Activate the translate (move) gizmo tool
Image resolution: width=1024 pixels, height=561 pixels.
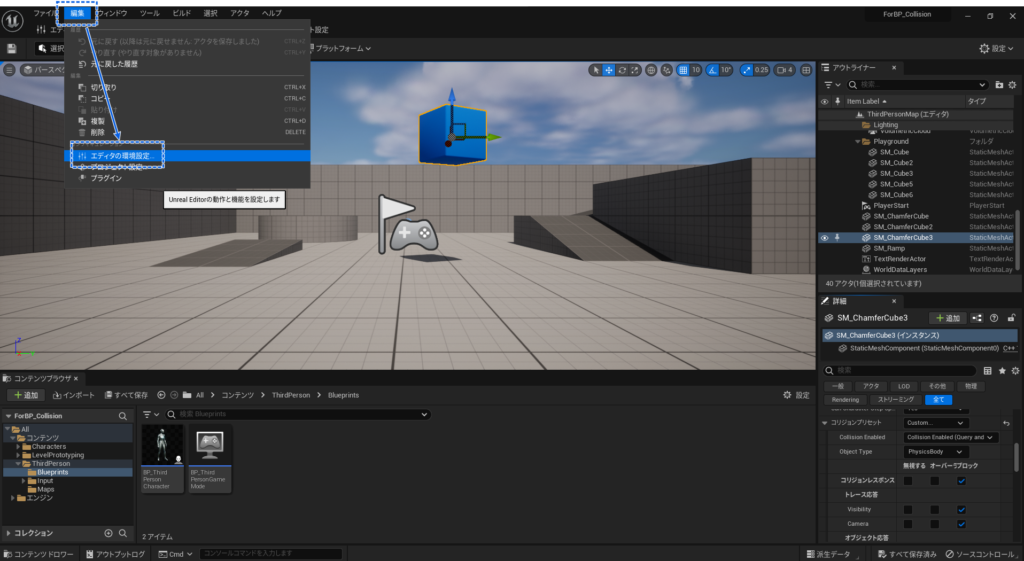coord(609,70)
